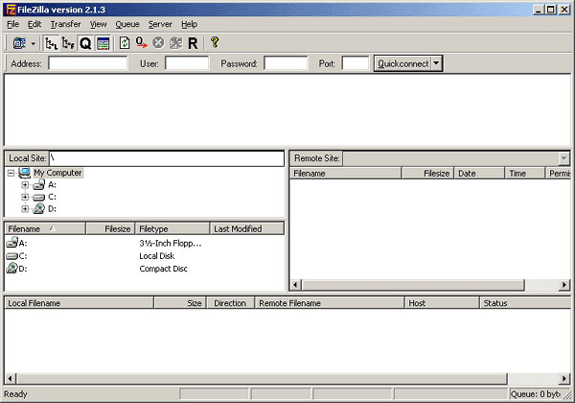Click the Local Site path field
The width and height of the screenshot is (575, 403).
click(166, 158)
